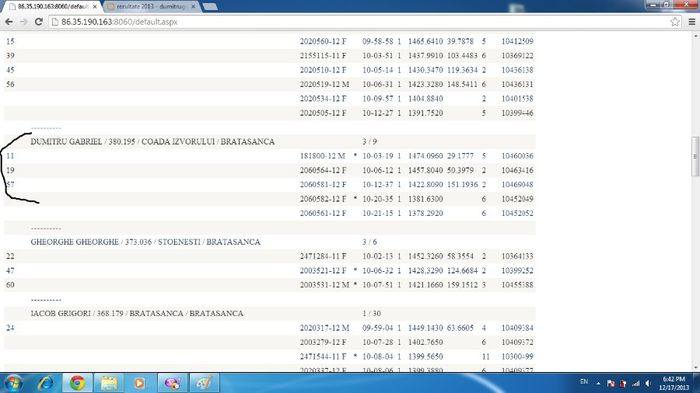Click the 1 / 30 count text
This screenshot has width=700, height=393.
[371, 313]
